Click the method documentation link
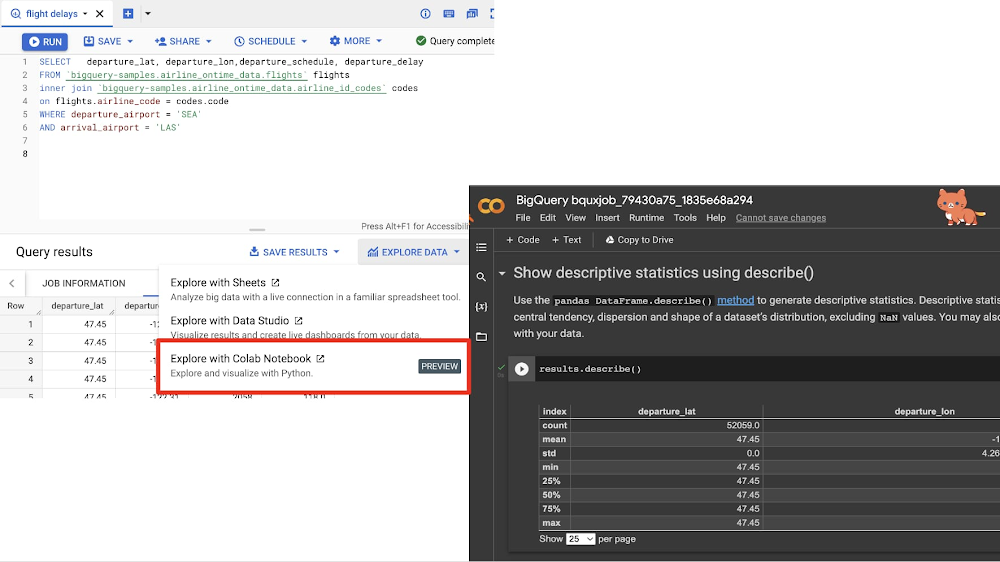The image size is (1000, 562). (x=735, y=300)
